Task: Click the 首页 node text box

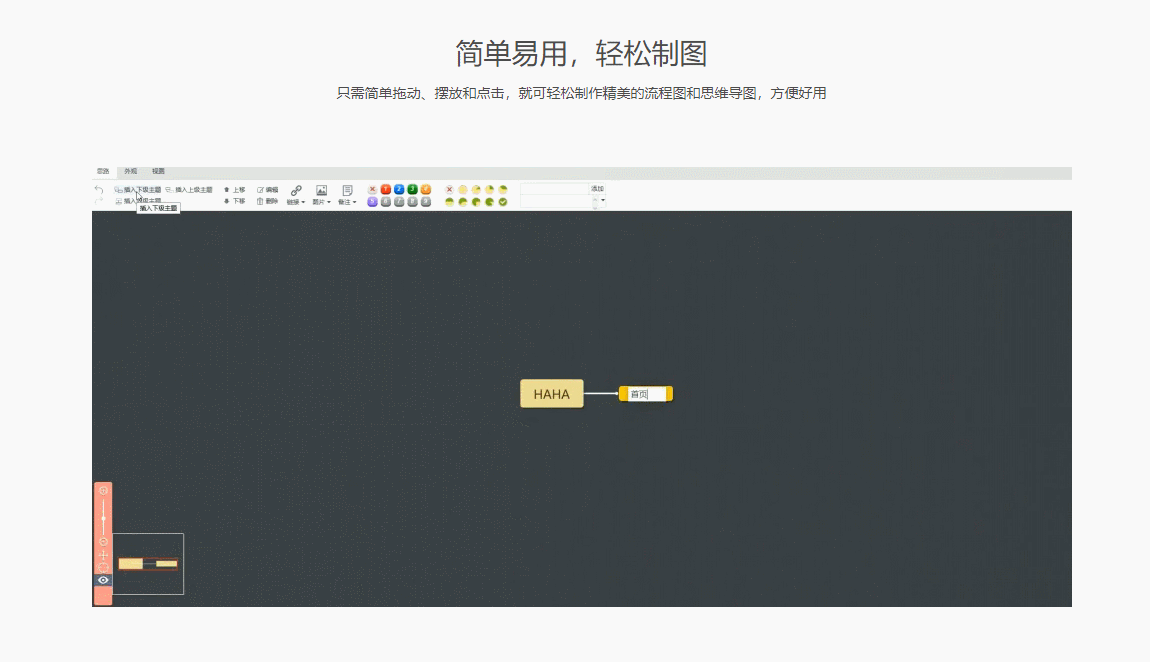Action: (x=647, y=394)
